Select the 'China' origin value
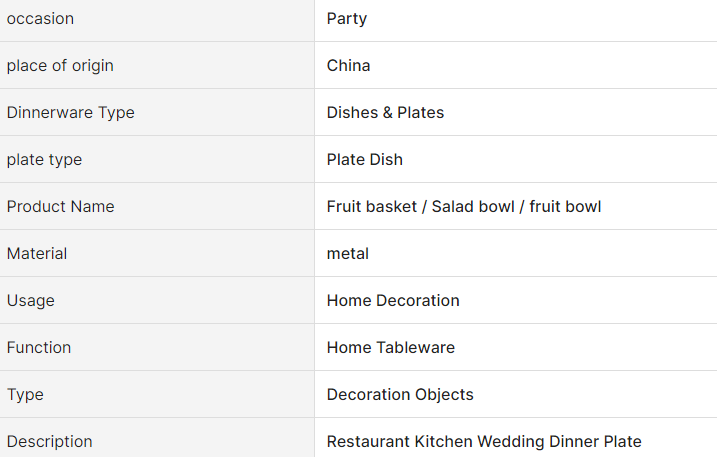The image size is (717, 457). click(x=348, y=66)
